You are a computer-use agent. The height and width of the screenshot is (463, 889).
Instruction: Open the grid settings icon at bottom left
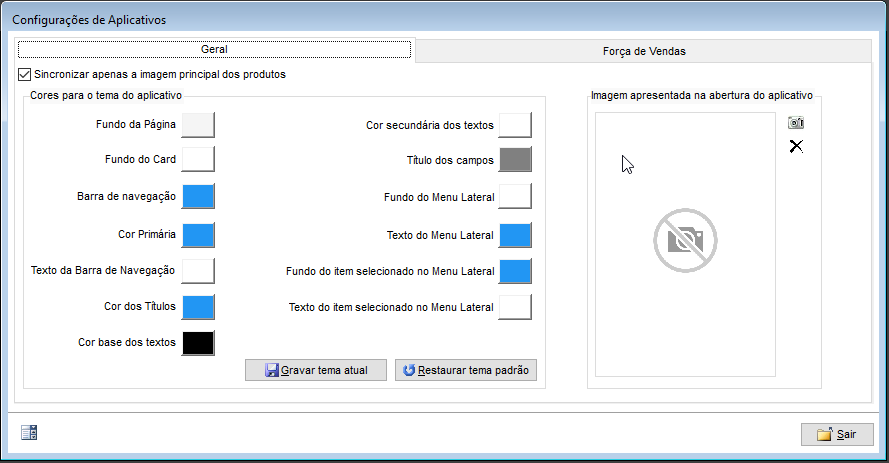pos(29,433)
